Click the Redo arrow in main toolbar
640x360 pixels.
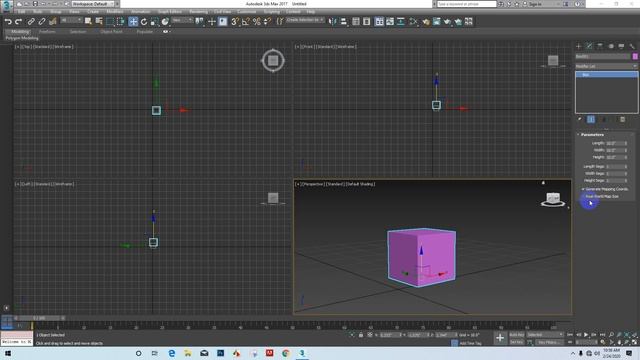(x=18, y=22)
